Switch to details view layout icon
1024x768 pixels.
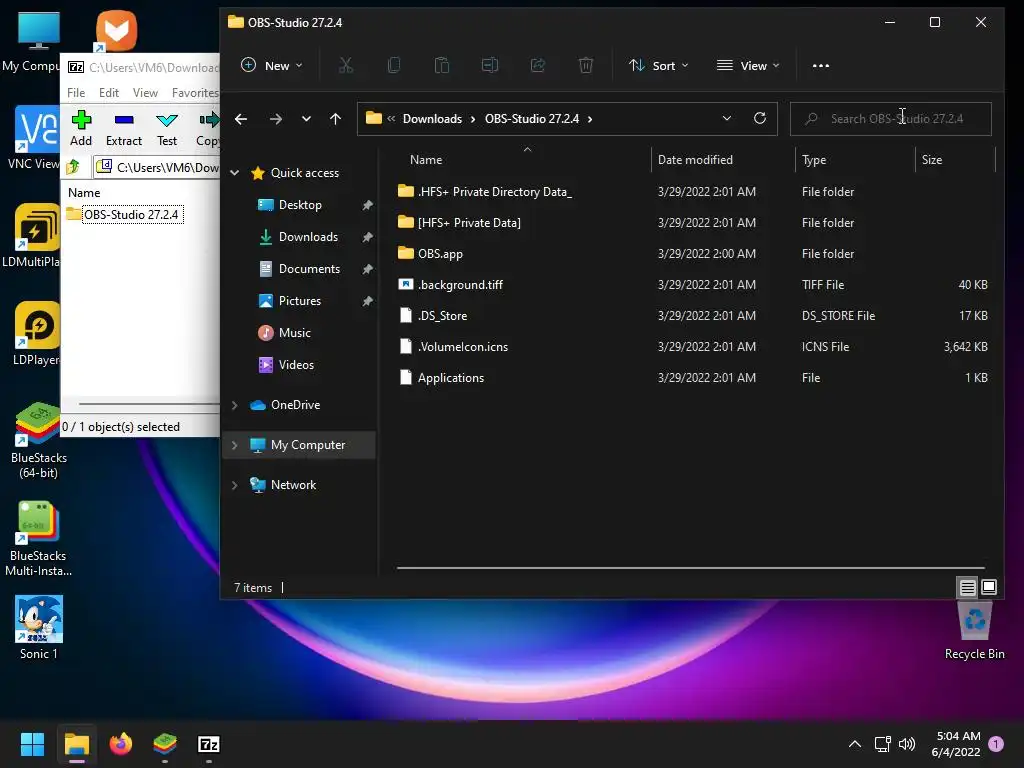(967, 587)
